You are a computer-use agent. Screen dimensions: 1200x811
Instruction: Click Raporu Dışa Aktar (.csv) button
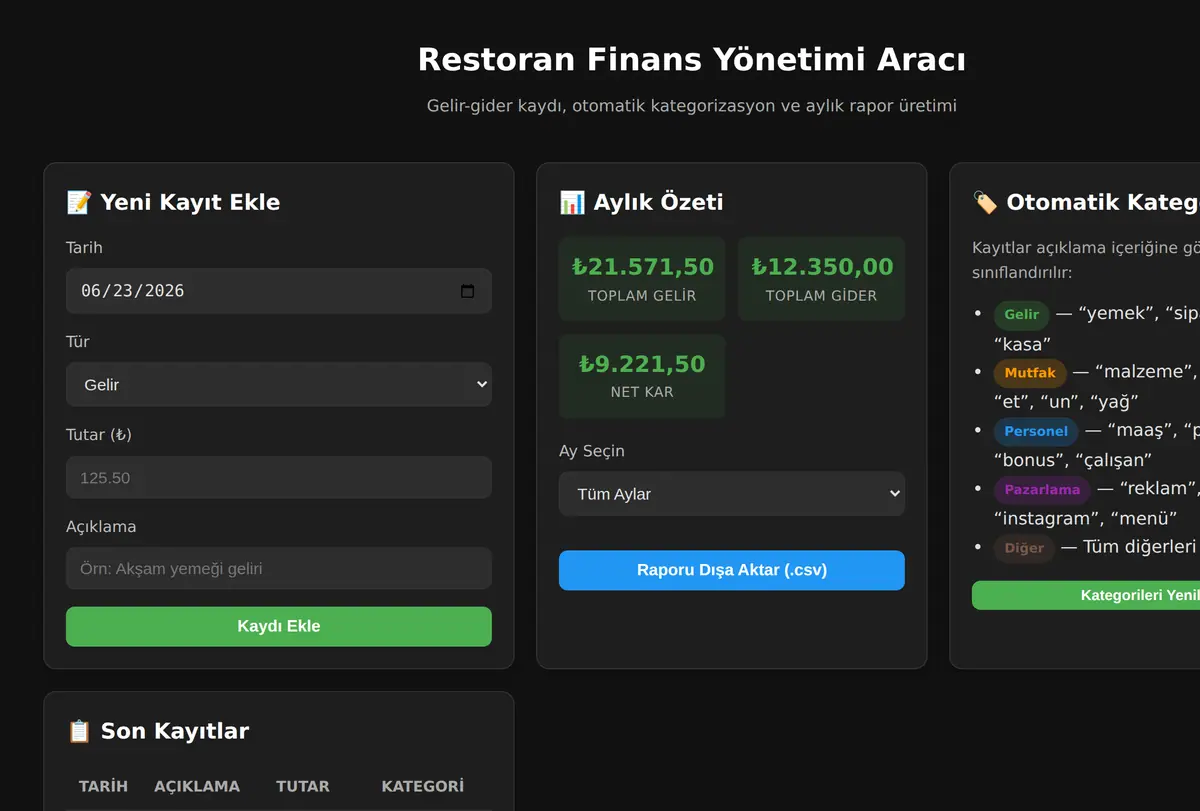732,570
